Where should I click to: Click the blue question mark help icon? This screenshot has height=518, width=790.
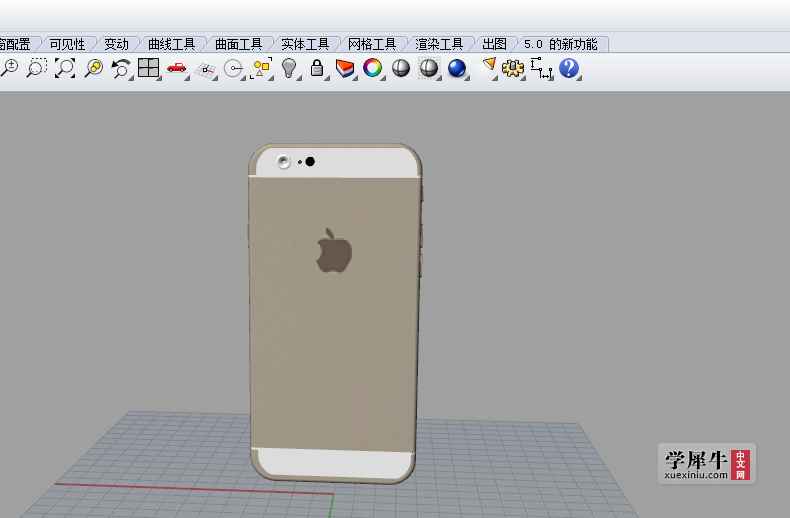569,68
